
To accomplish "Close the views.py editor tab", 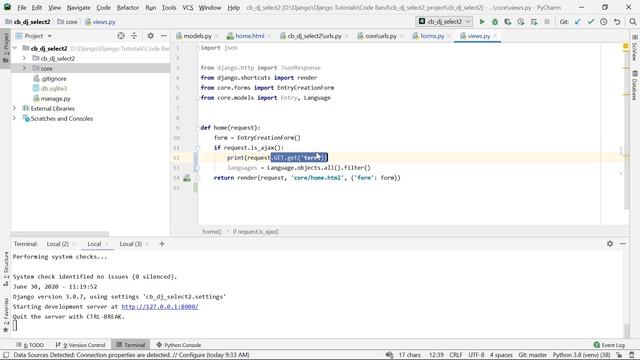I will pos(495,36).
